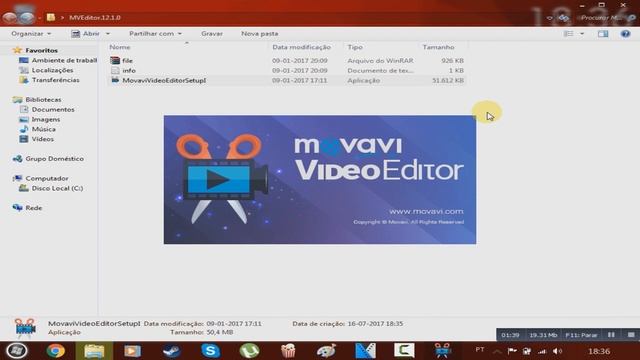
Task: Expand the view options dropdown arrow
Action: tap(582, 33)
